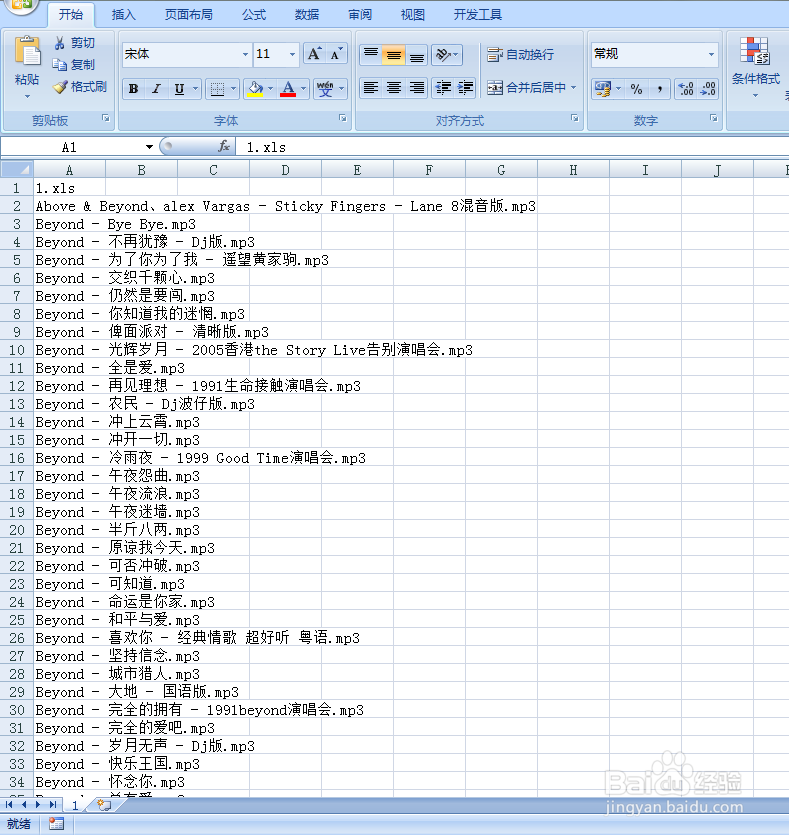Toggle Italic formatting
Image resolution: width=789 pixels, height=835 pixels.
tap(156, 89)
